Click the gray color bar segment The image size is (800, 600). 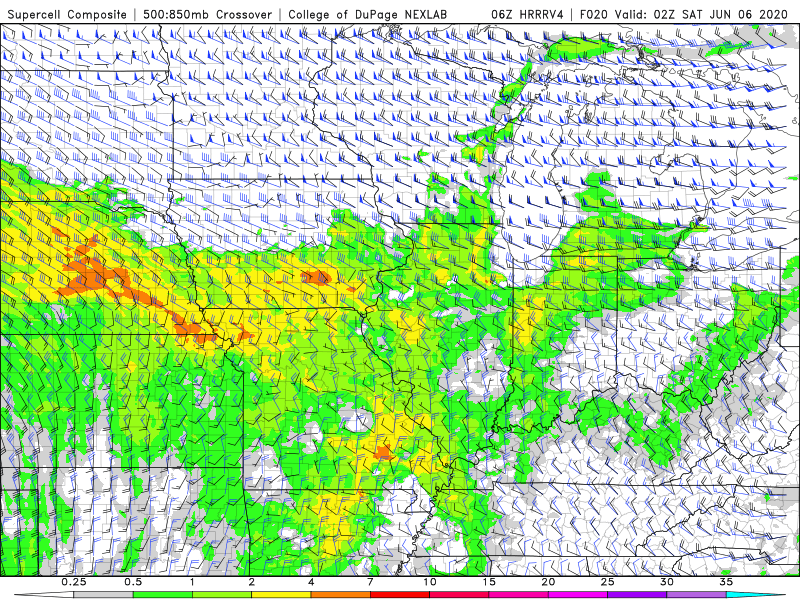[103, 595]
